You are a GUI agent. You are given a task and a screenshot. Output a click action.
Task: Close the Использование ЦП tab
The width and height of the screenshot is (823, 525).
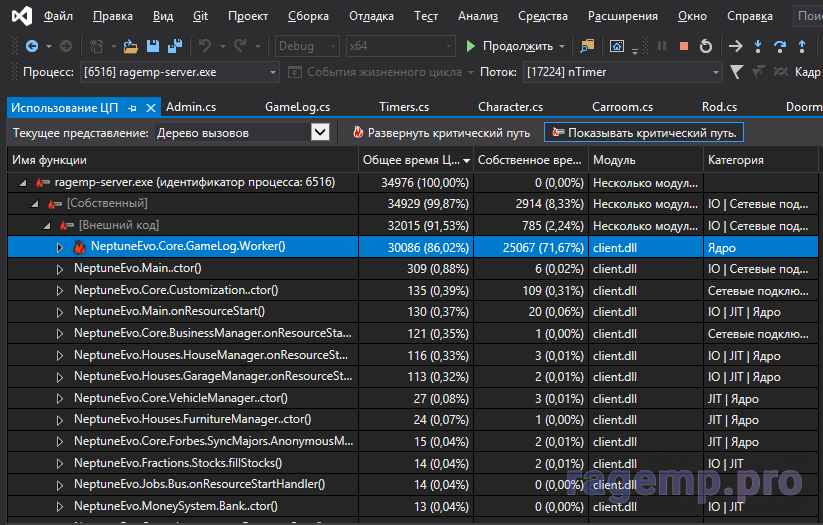point(151,108)
